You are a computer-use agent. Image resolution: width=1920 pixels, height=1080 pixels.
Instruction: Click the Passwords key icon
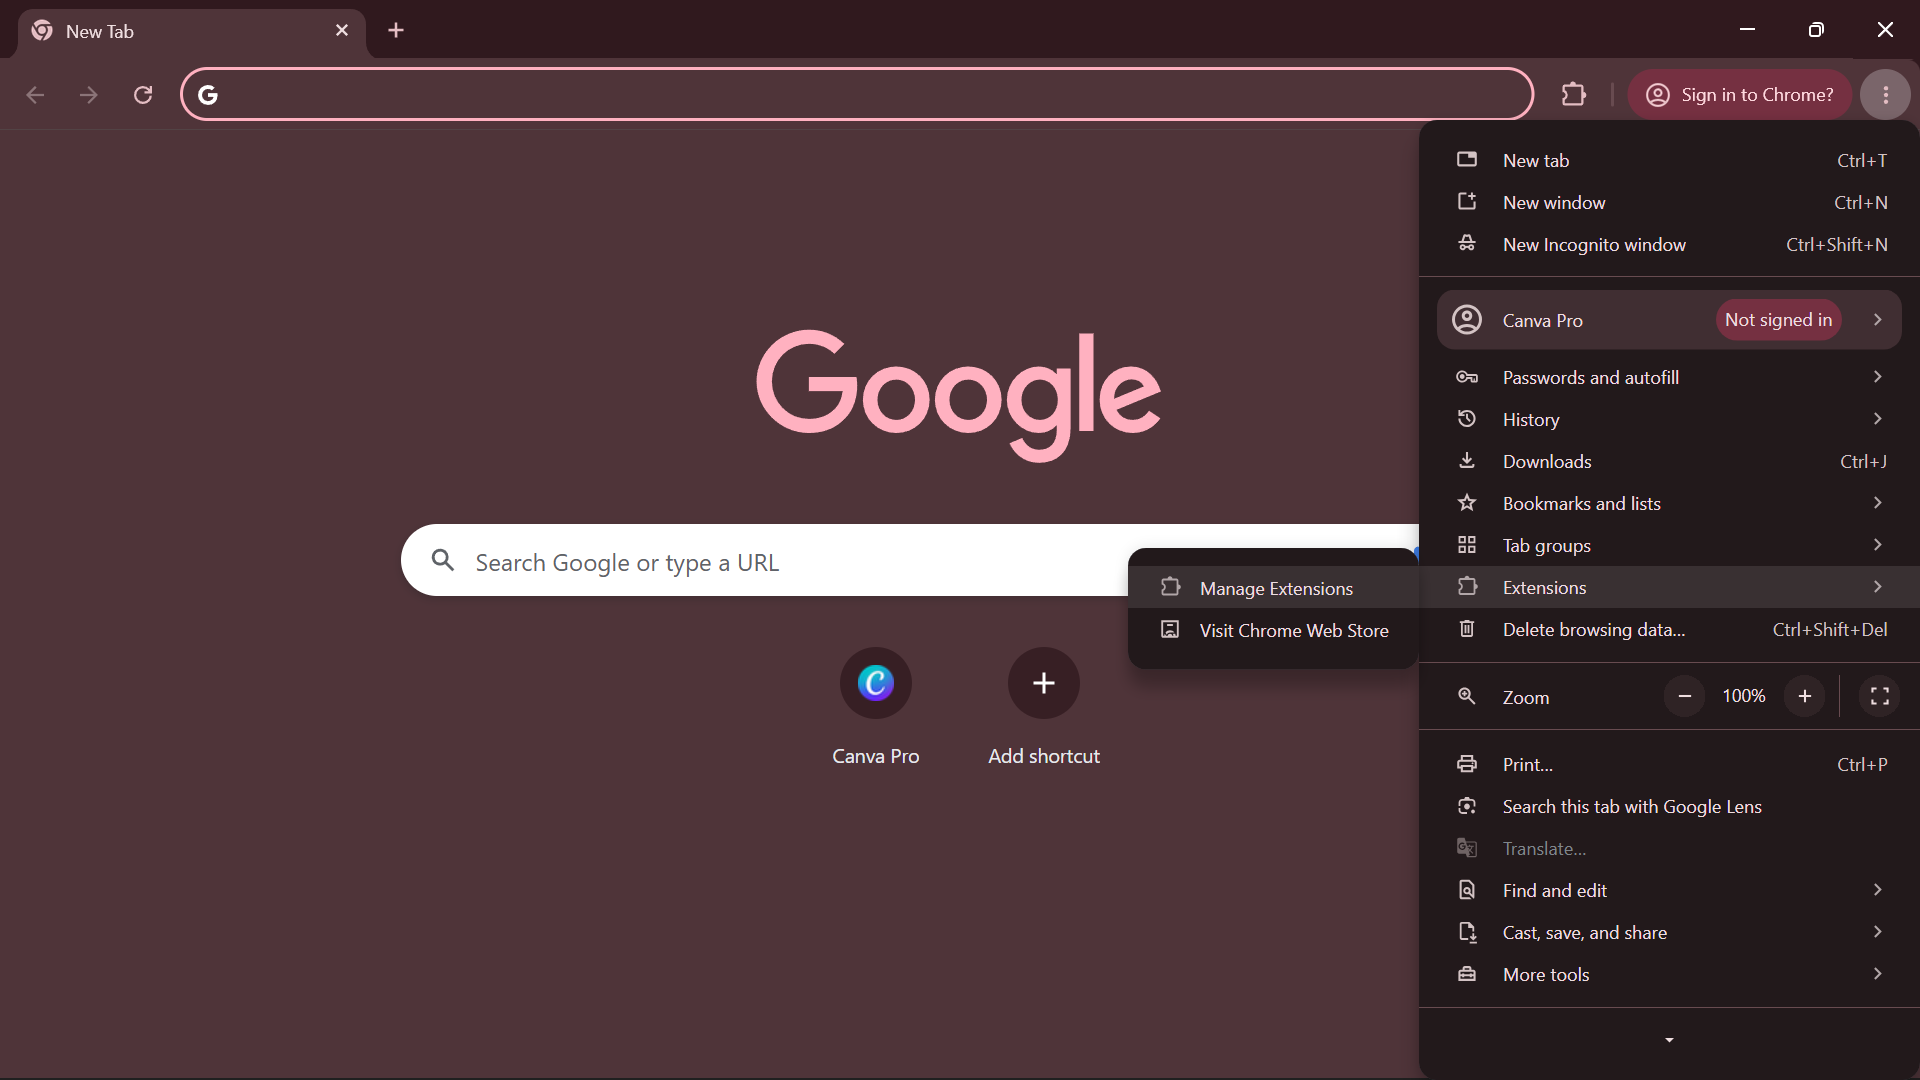1467,377
